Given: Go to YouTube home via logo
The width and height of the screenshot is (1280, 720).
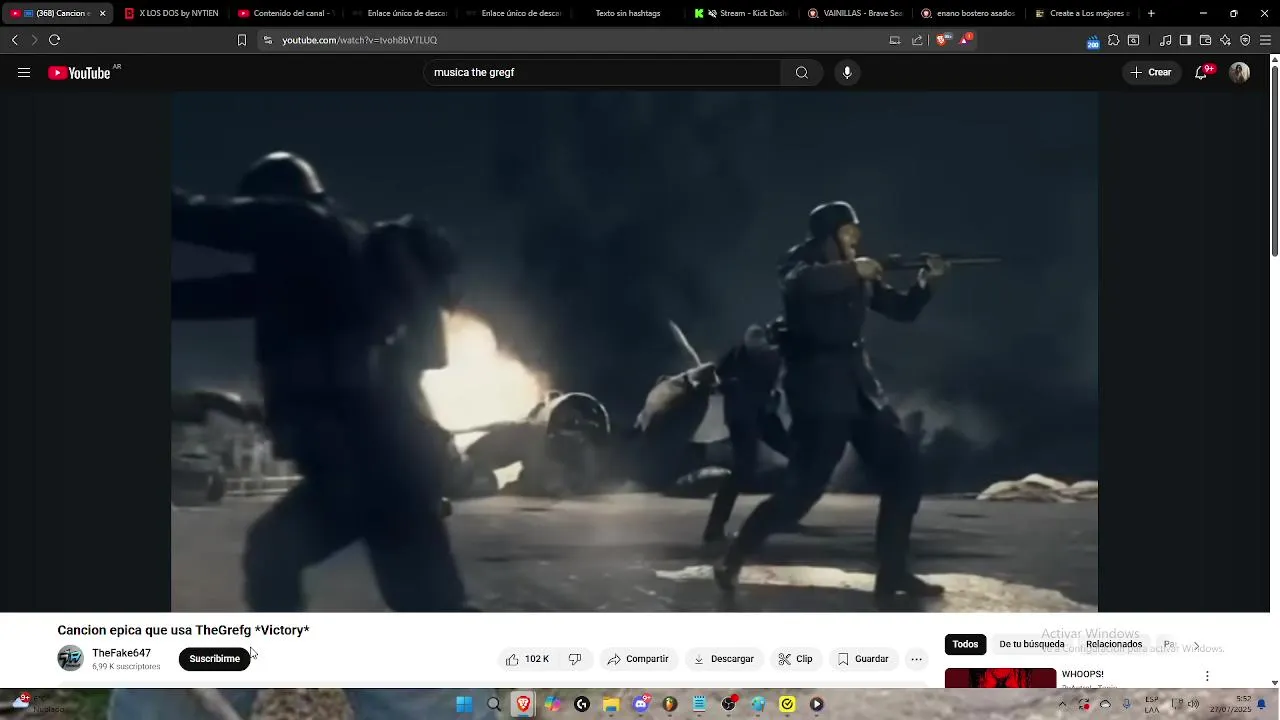Looking at the screenshot, I should (79, 73).
